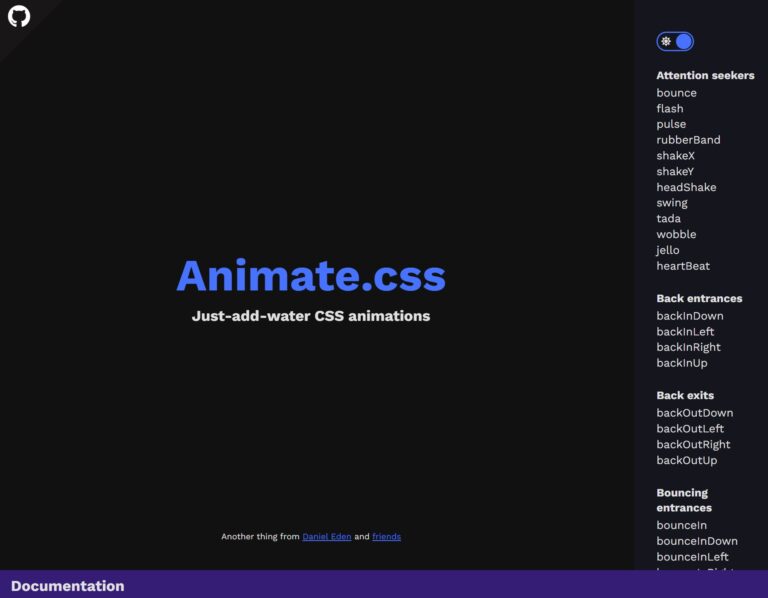Play the tada animation
Screen dimensions: 768x598
[669, 218]
